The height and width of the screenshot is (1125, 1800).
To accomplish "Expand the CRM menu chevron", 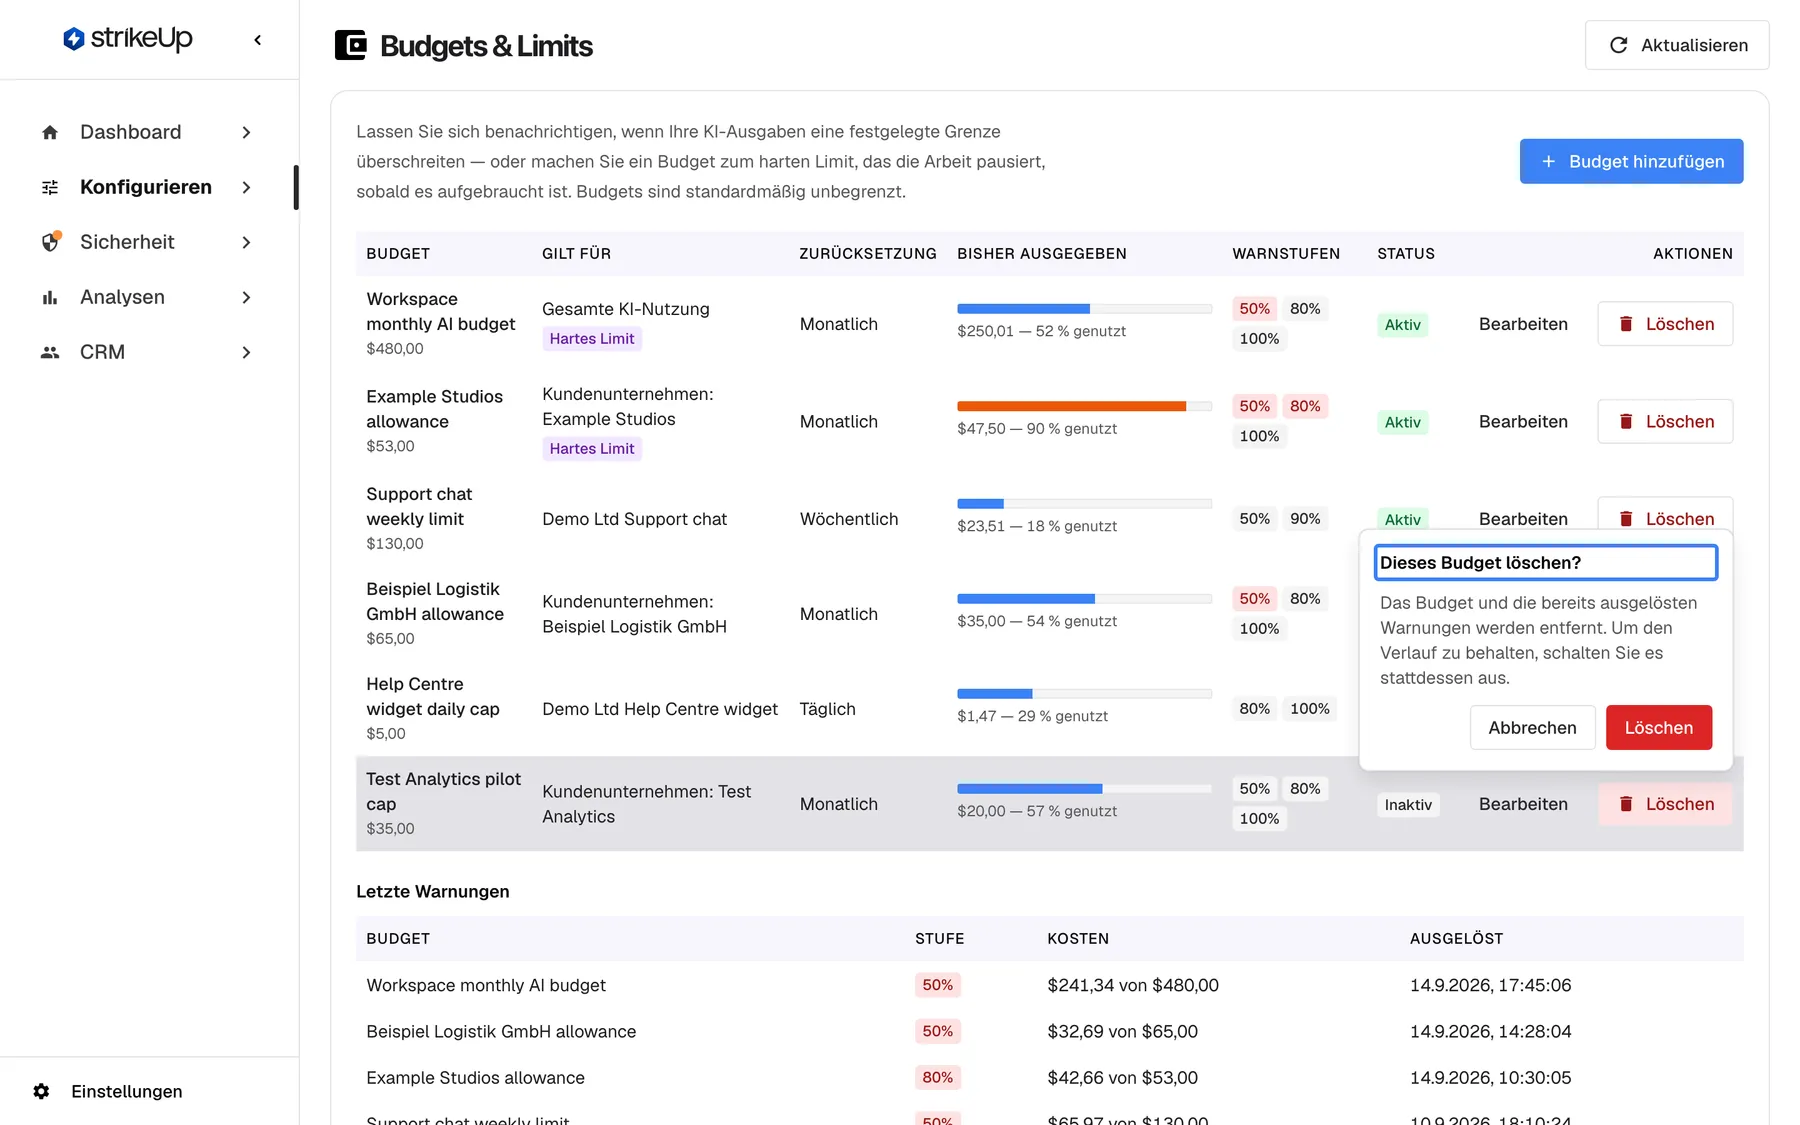I will click(246, 352).
